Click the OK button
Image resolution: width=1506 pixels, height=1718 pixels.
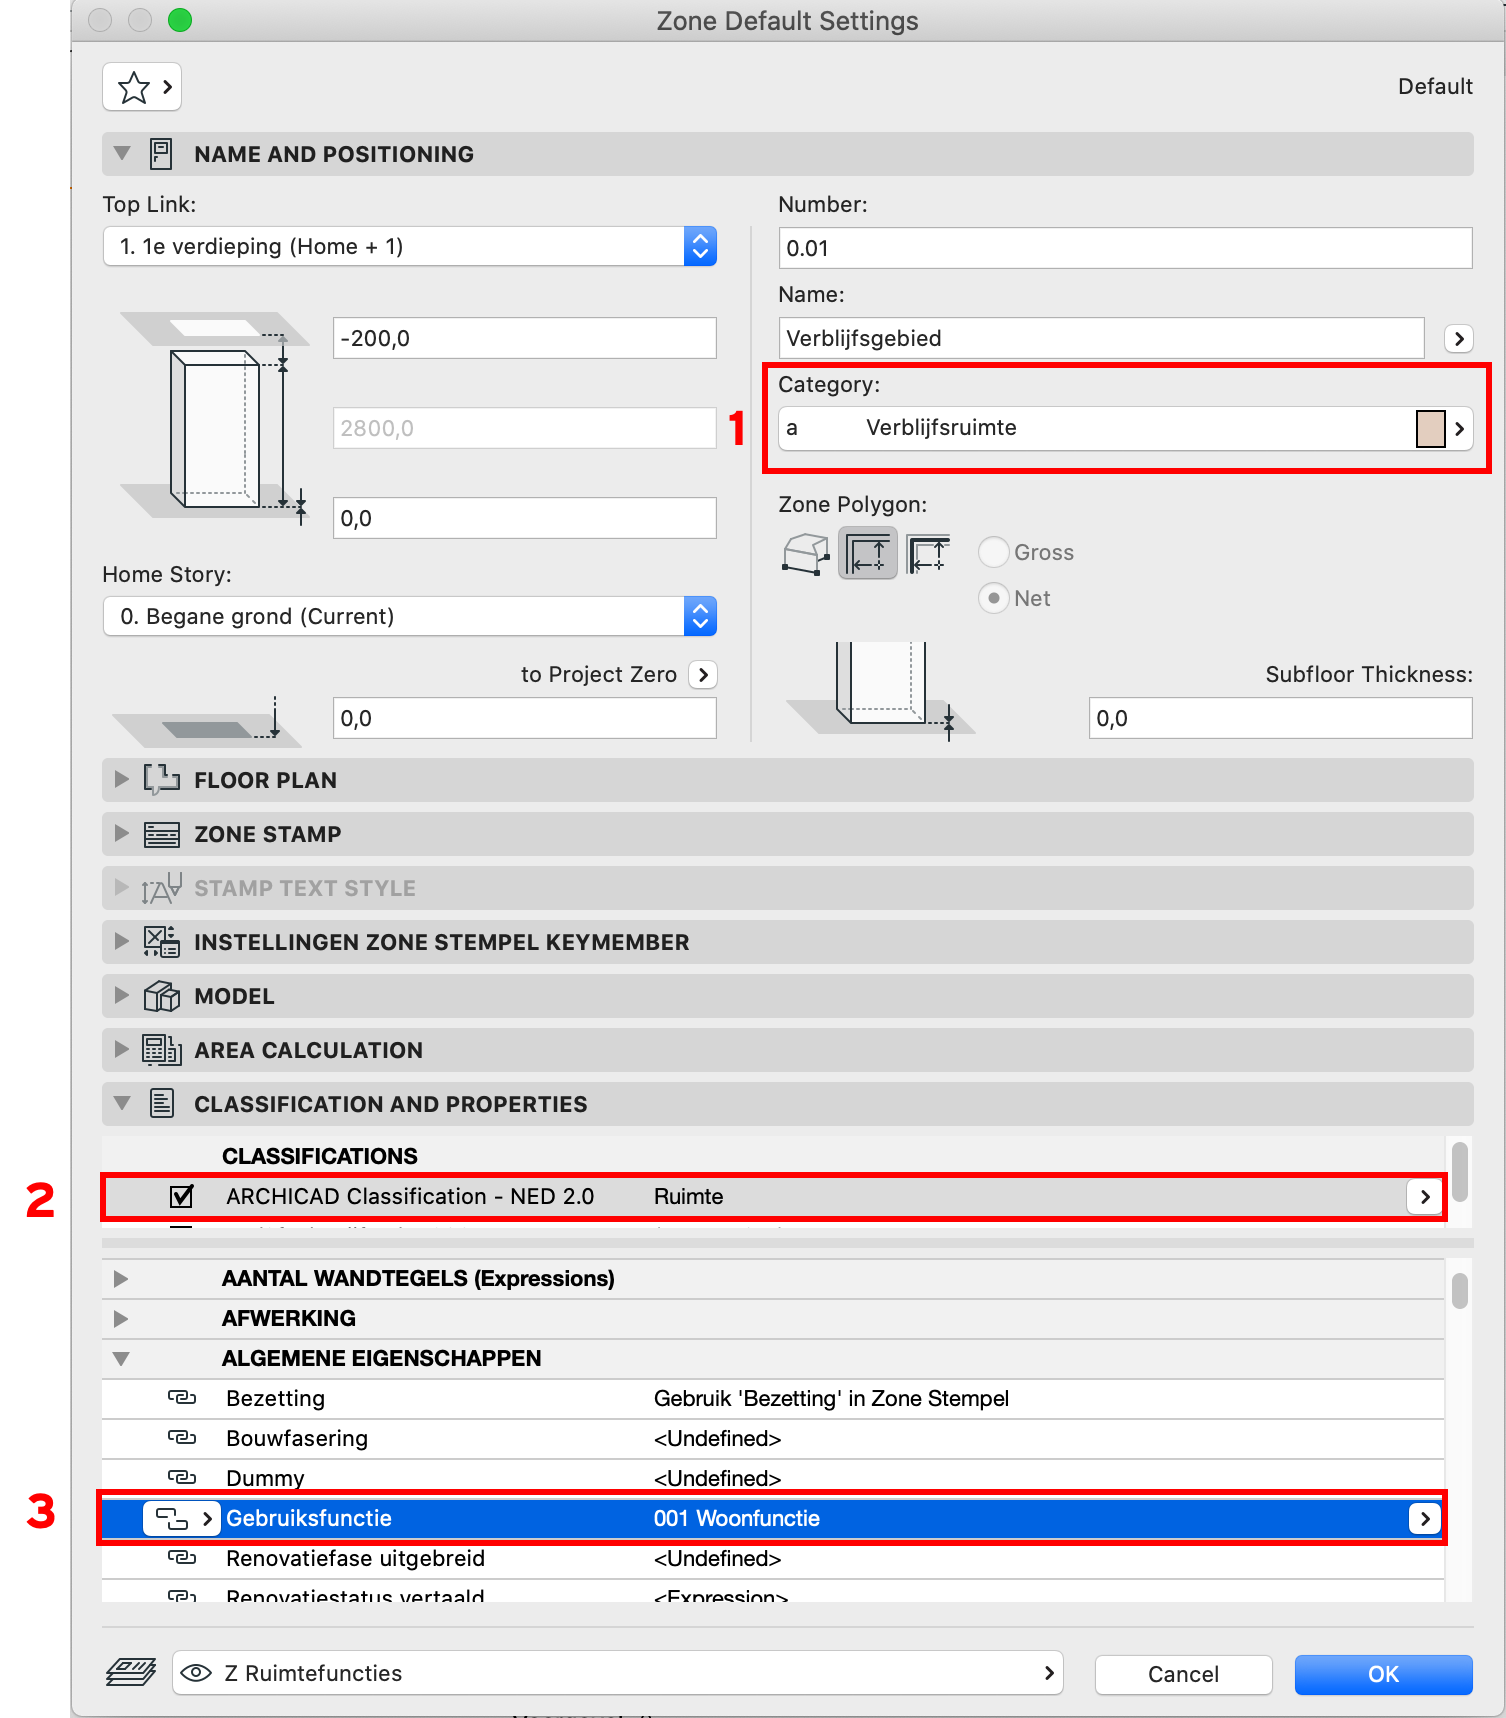click(x=1383, y=1674)
